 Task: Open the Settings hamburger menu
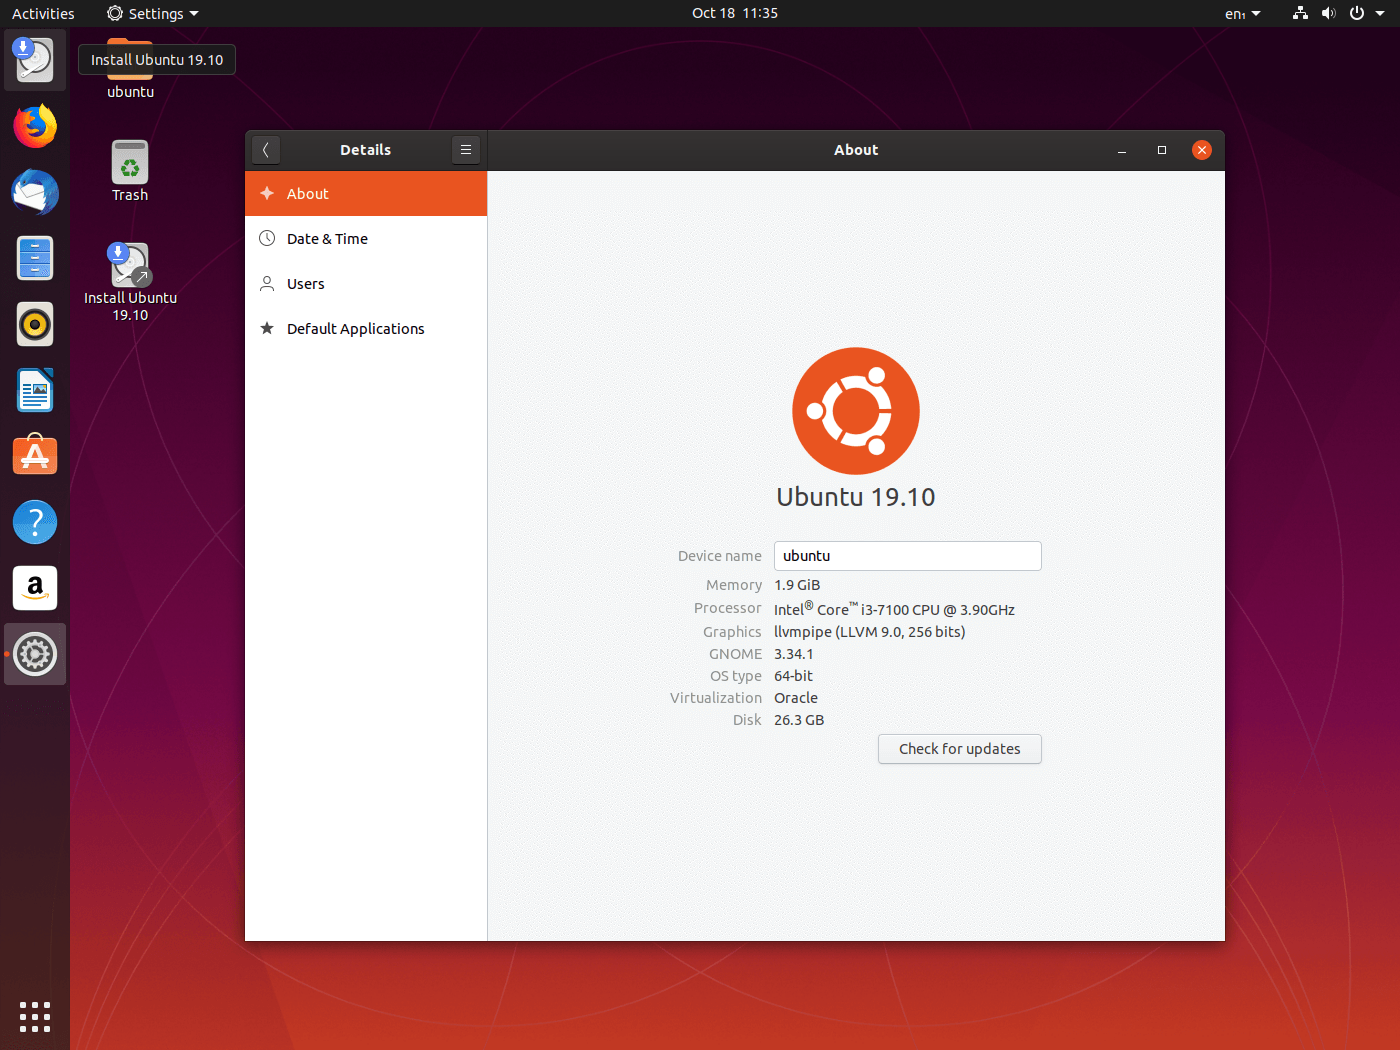(x=466, y=150)
